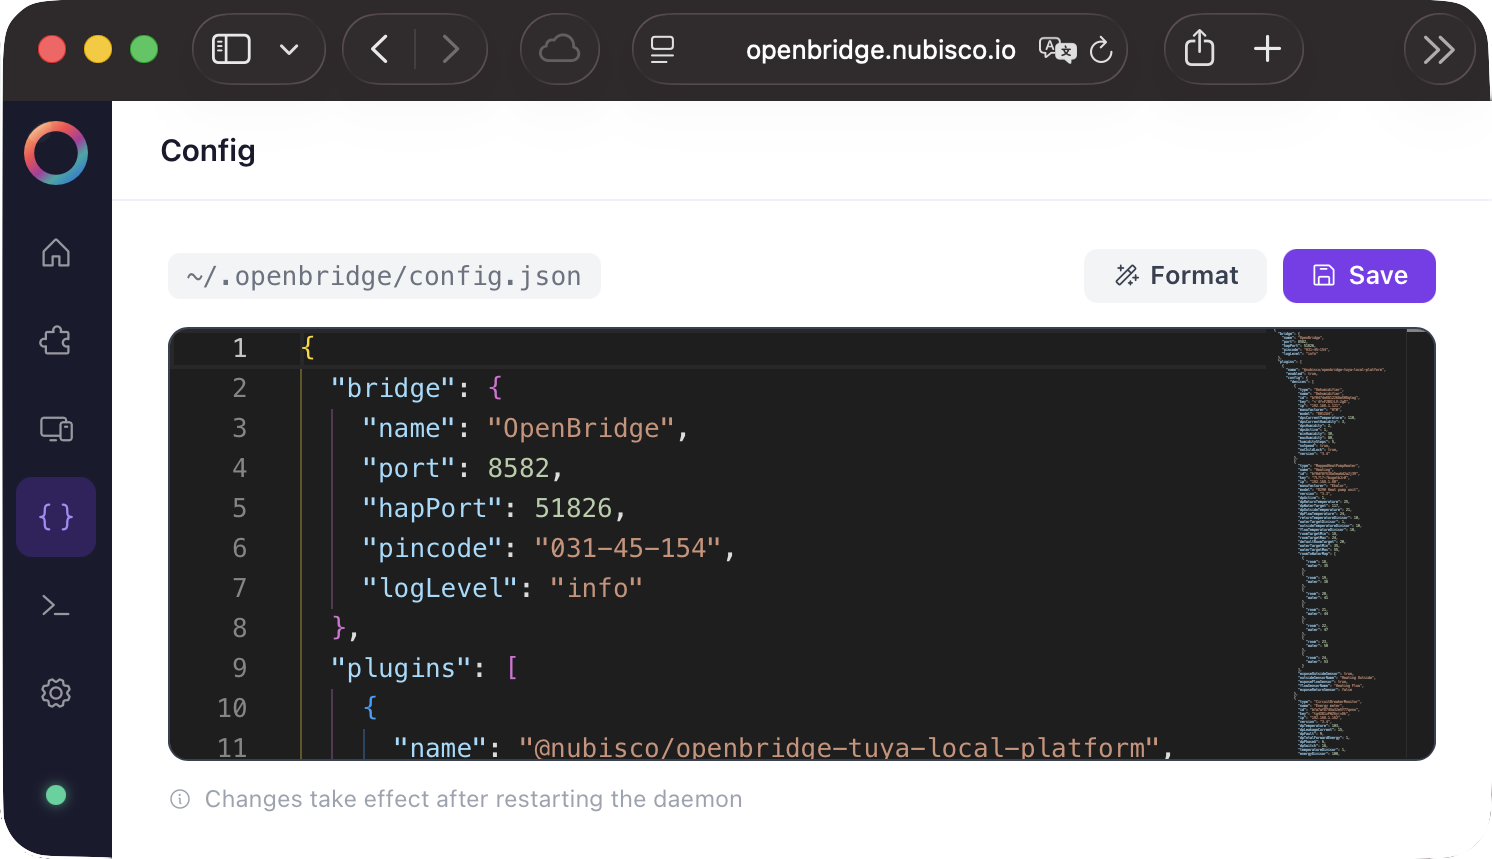Click the info icon beside restart notice
The image size is (1492, 859).
click(180, 799)
